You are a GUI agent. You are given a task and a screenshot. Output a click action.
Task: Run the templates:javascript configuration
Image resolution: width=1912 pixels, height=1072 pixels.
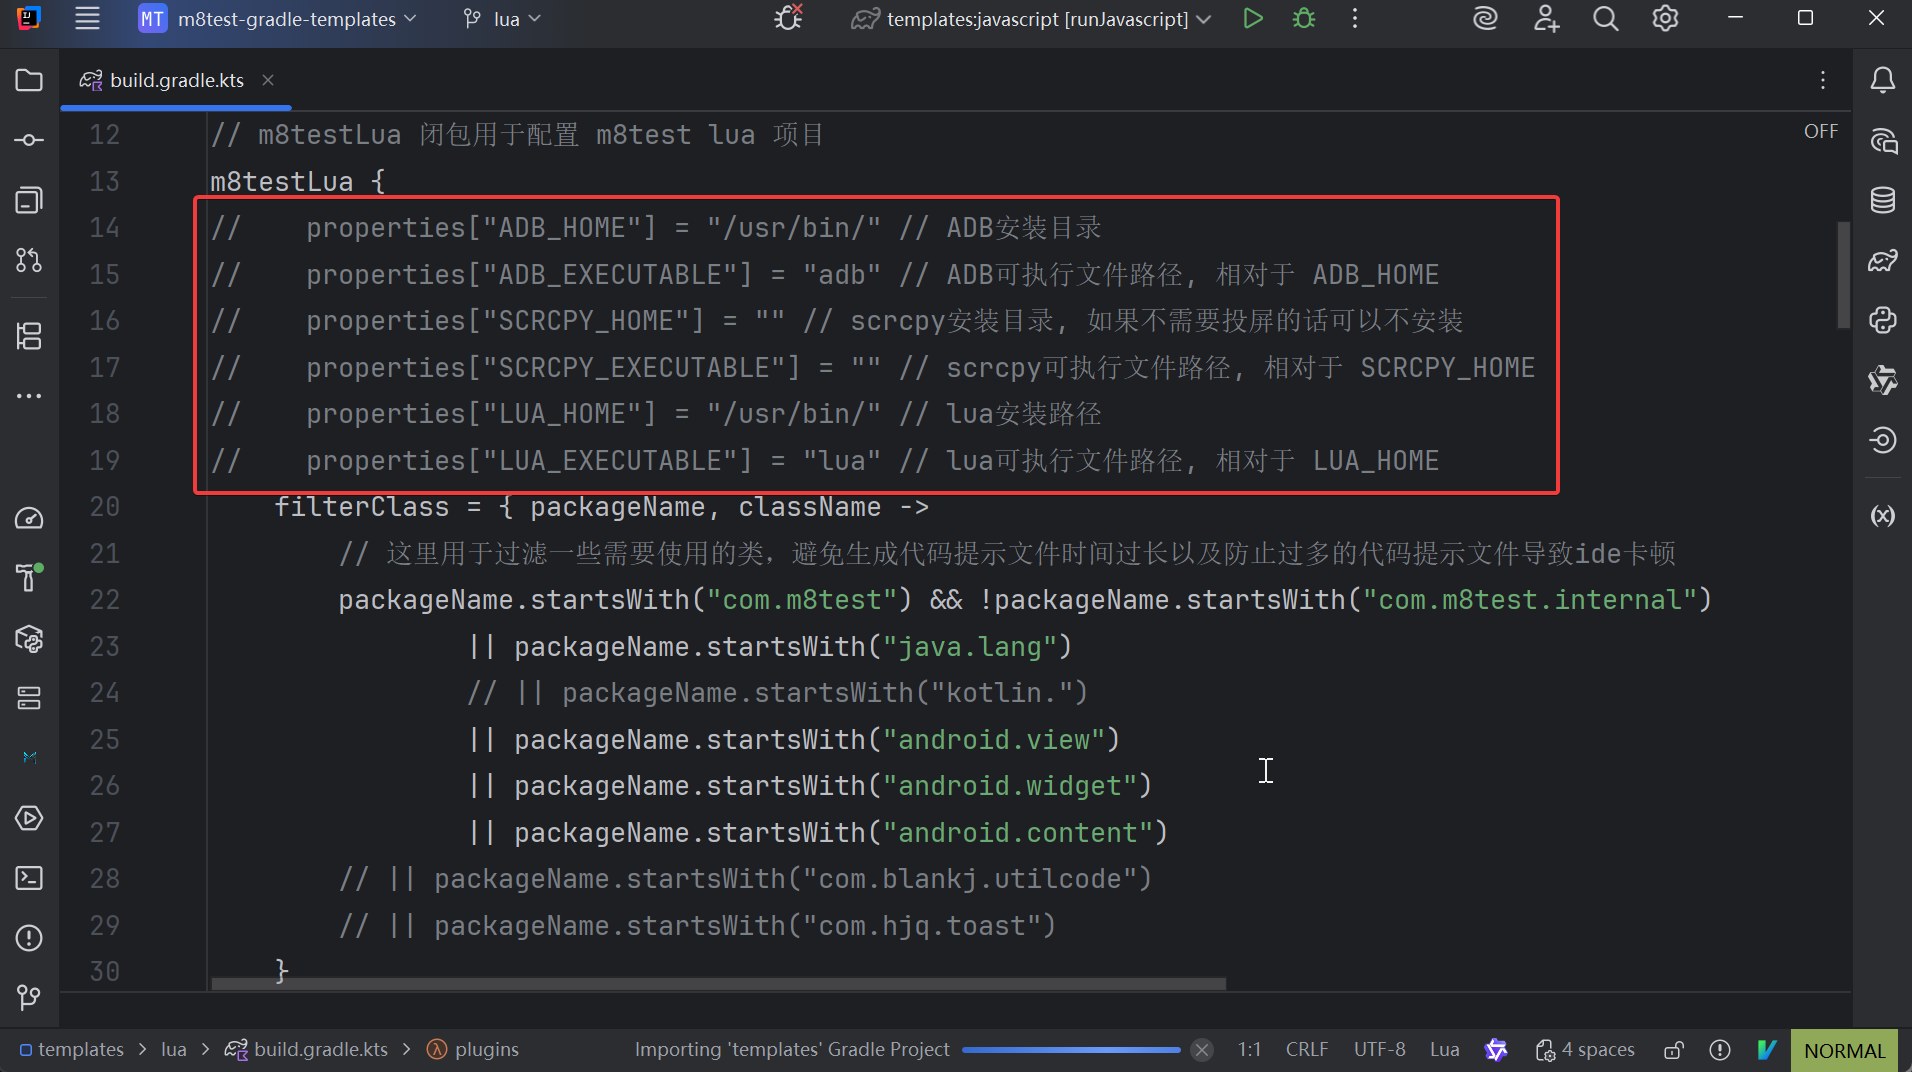pos(1252,19)
